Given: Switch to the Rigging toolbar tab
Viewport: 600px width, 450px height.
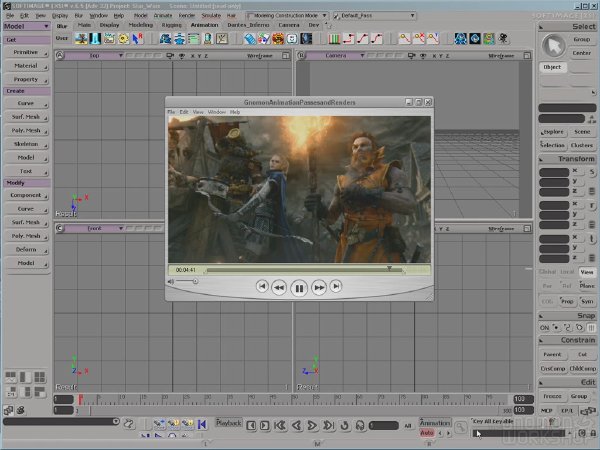Looking at the screenshot, I should (x=171, y=25).
